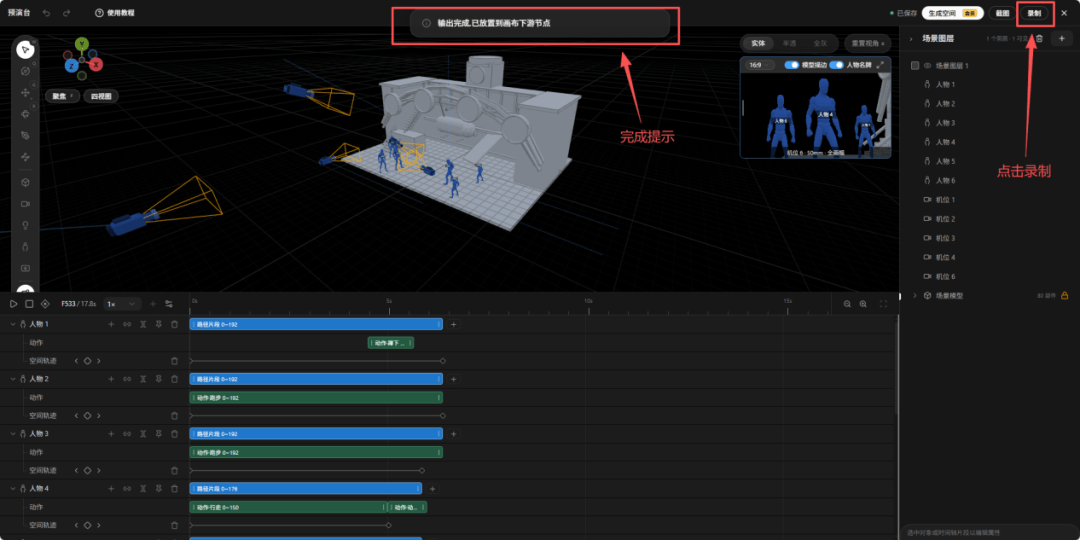Click the red X axis gizmo handle
Viewport: 1080px width, 540px height.
[97, 65]
